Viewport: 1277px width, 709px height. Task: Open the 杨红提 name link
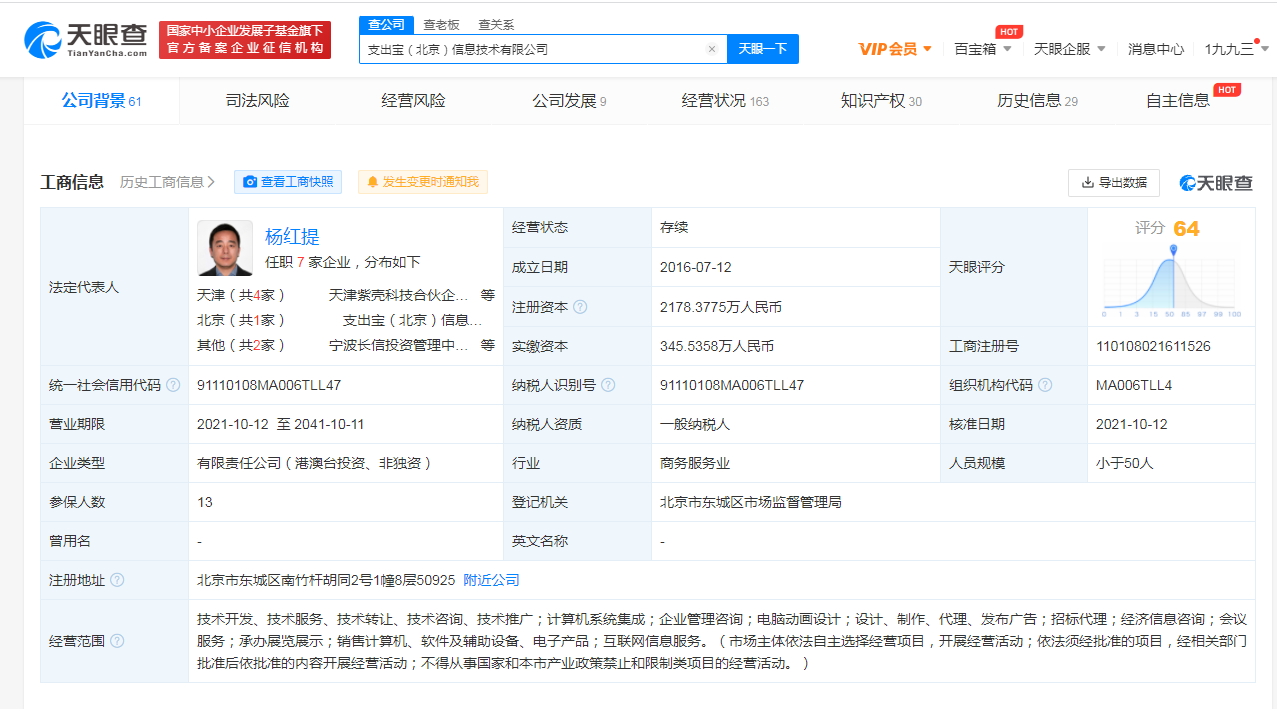pyautogui.click(x=292, y=237)
